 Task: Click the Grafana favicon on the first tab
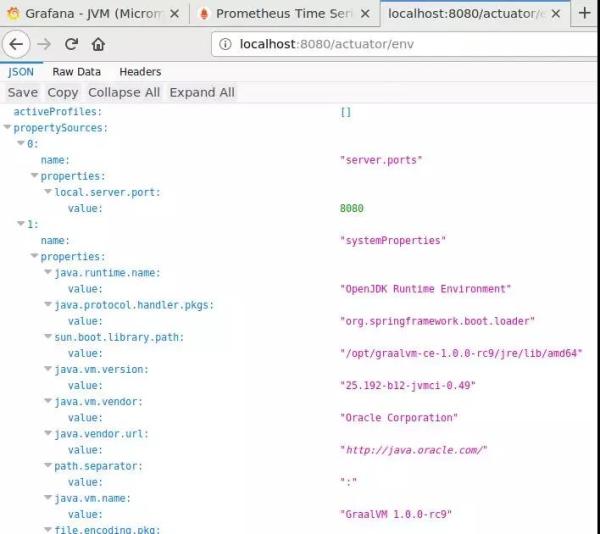(13, 14)
